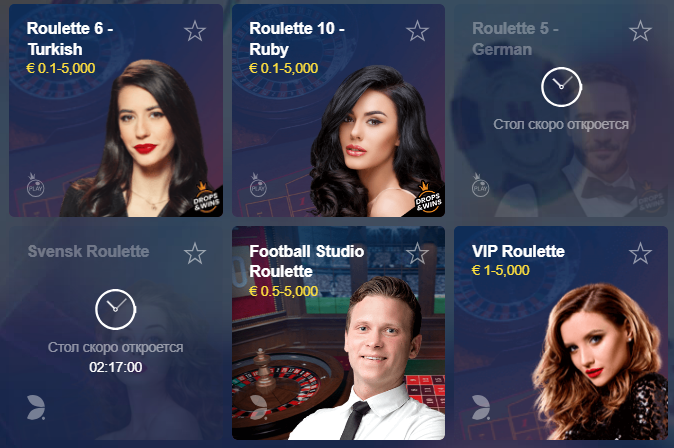The width and height of the screenshot is (674, 448).
Task: Click Pragmatic Play logo on Roulette 6 card
Action: pyautogui.click(x=35, y=185)
